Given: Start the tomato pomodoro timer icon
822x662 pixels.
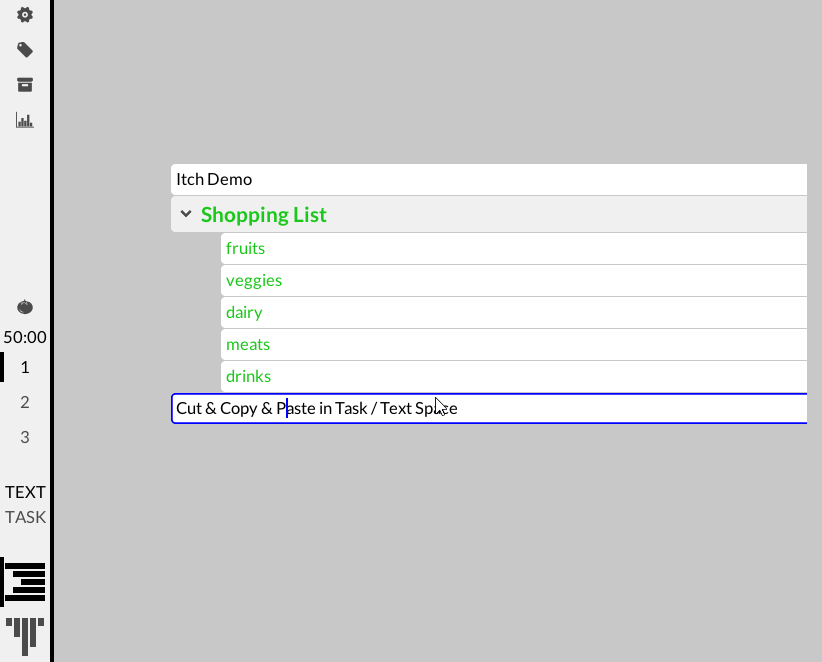Looking at the screenshot, I should [25, 307].
